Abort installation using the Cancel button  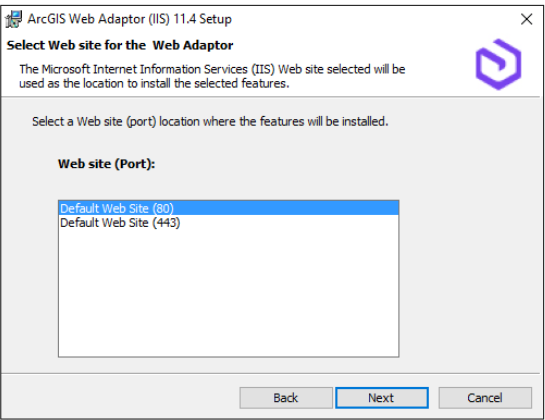[485, 398]
